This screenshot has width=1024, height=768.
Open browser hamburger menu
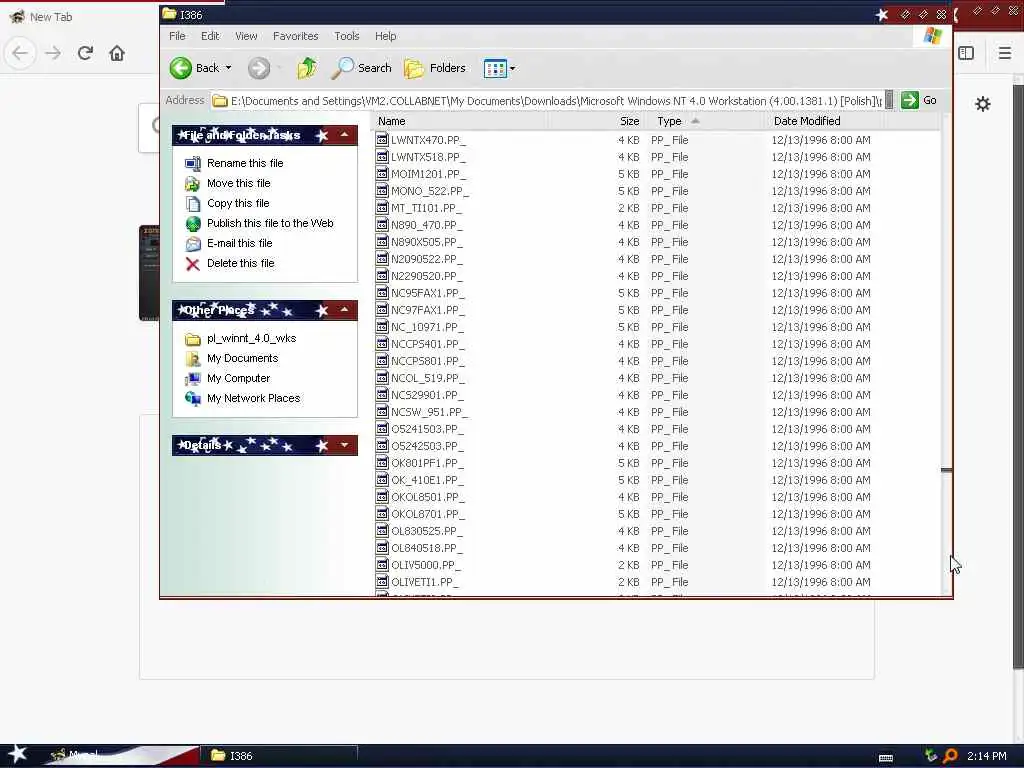pos(1005,53)
